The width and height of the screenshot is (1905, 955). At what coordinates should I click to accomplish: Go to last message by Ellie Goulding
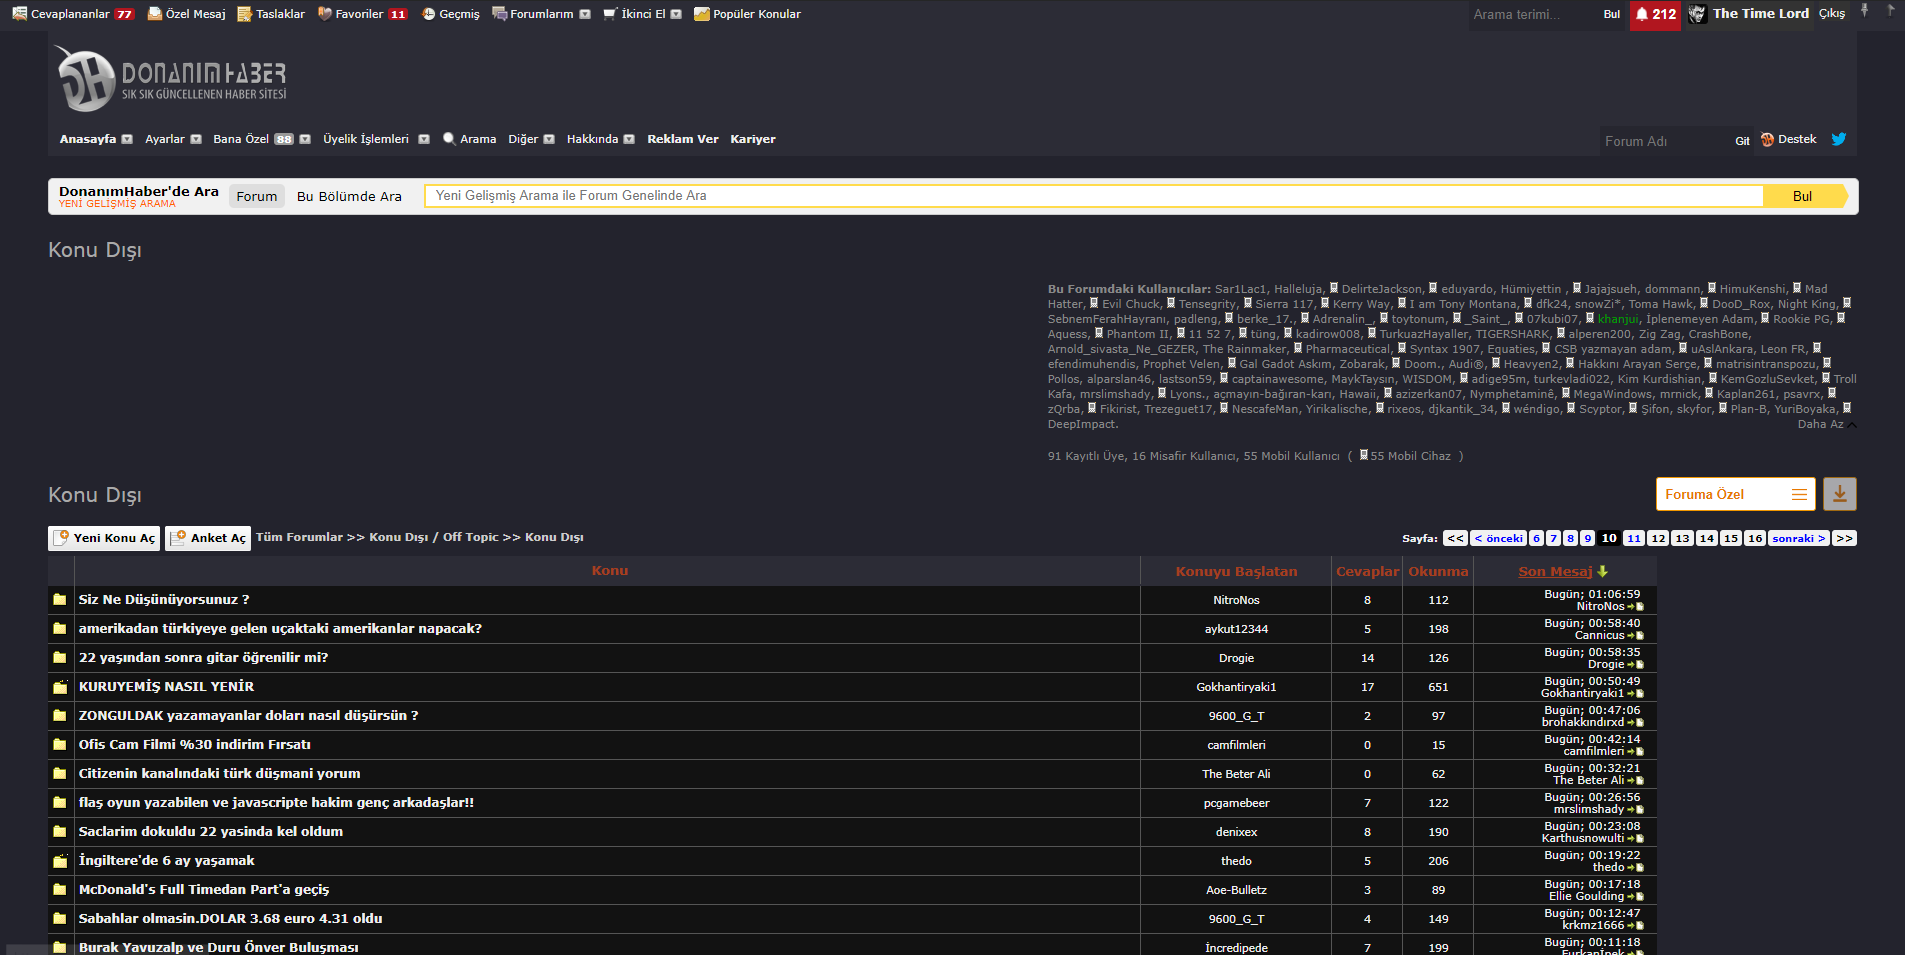pyautogui.click(x=1636, y=897)
